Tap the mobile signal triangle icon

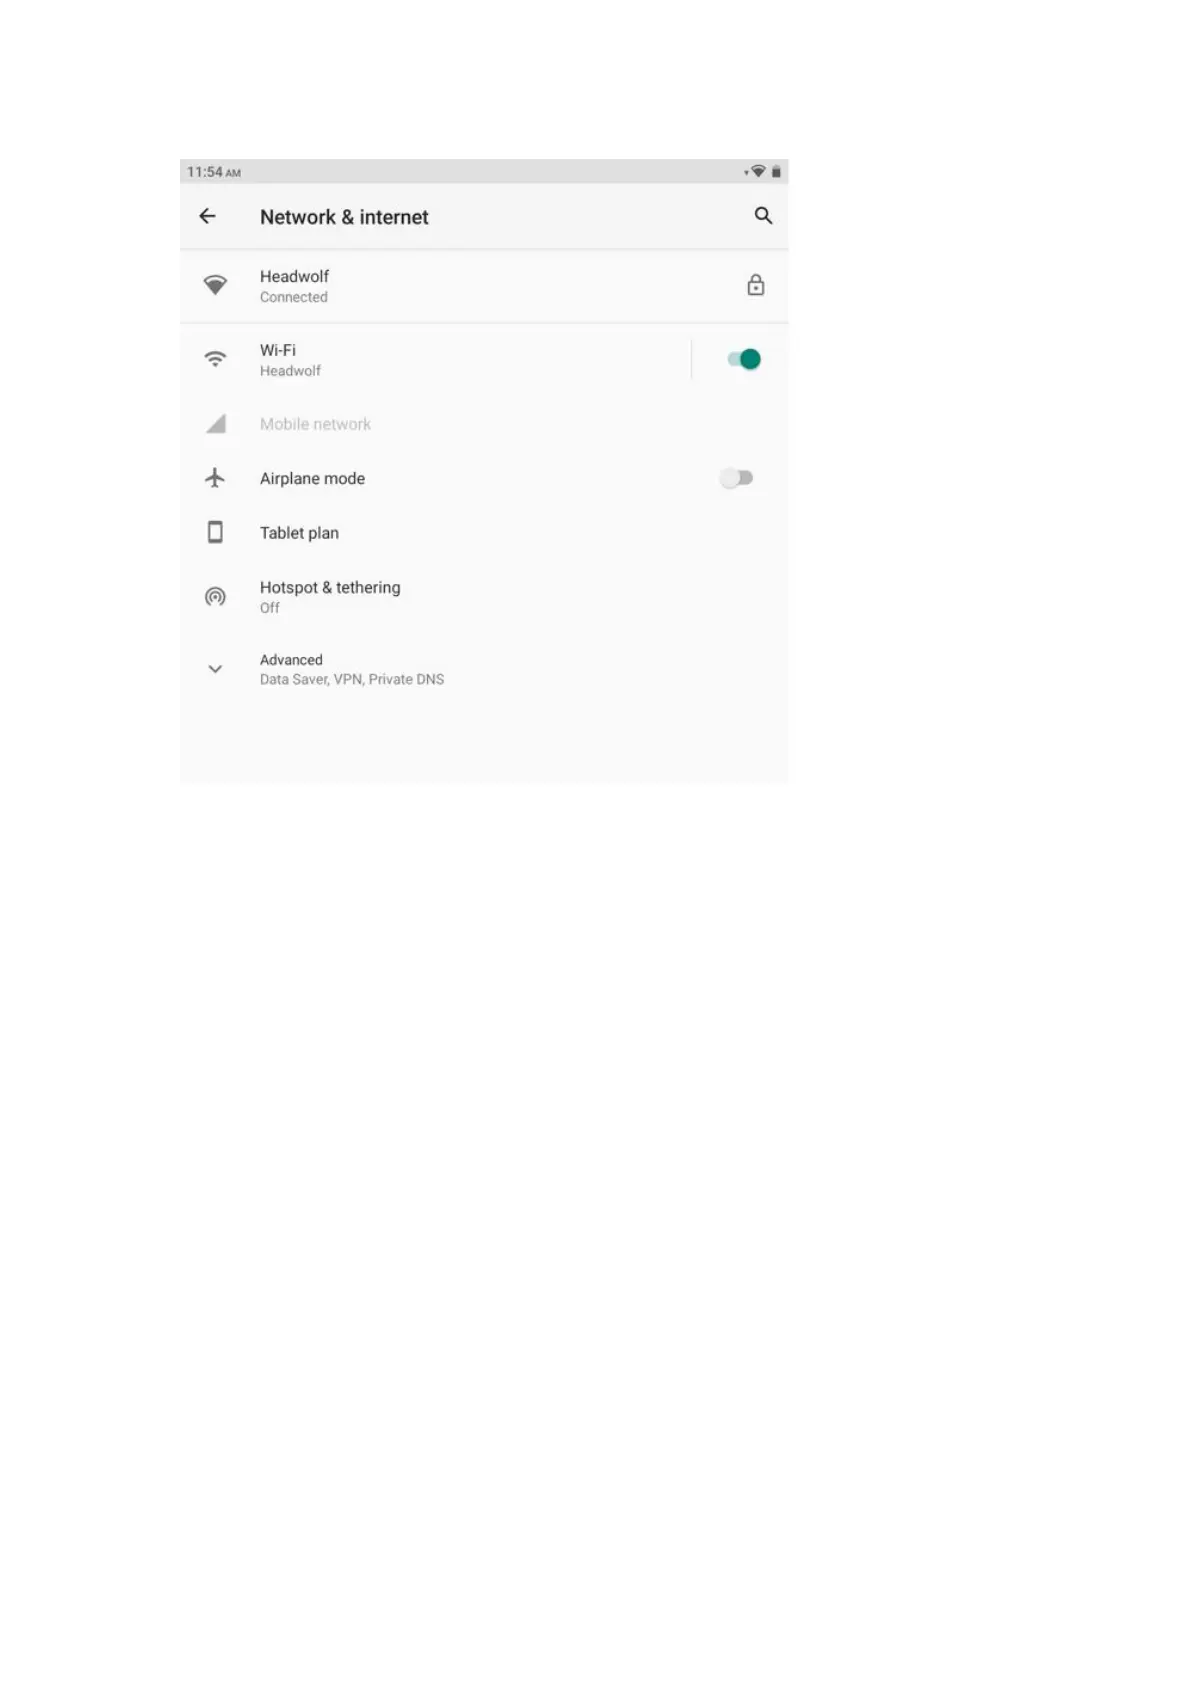tap(216, 424)
